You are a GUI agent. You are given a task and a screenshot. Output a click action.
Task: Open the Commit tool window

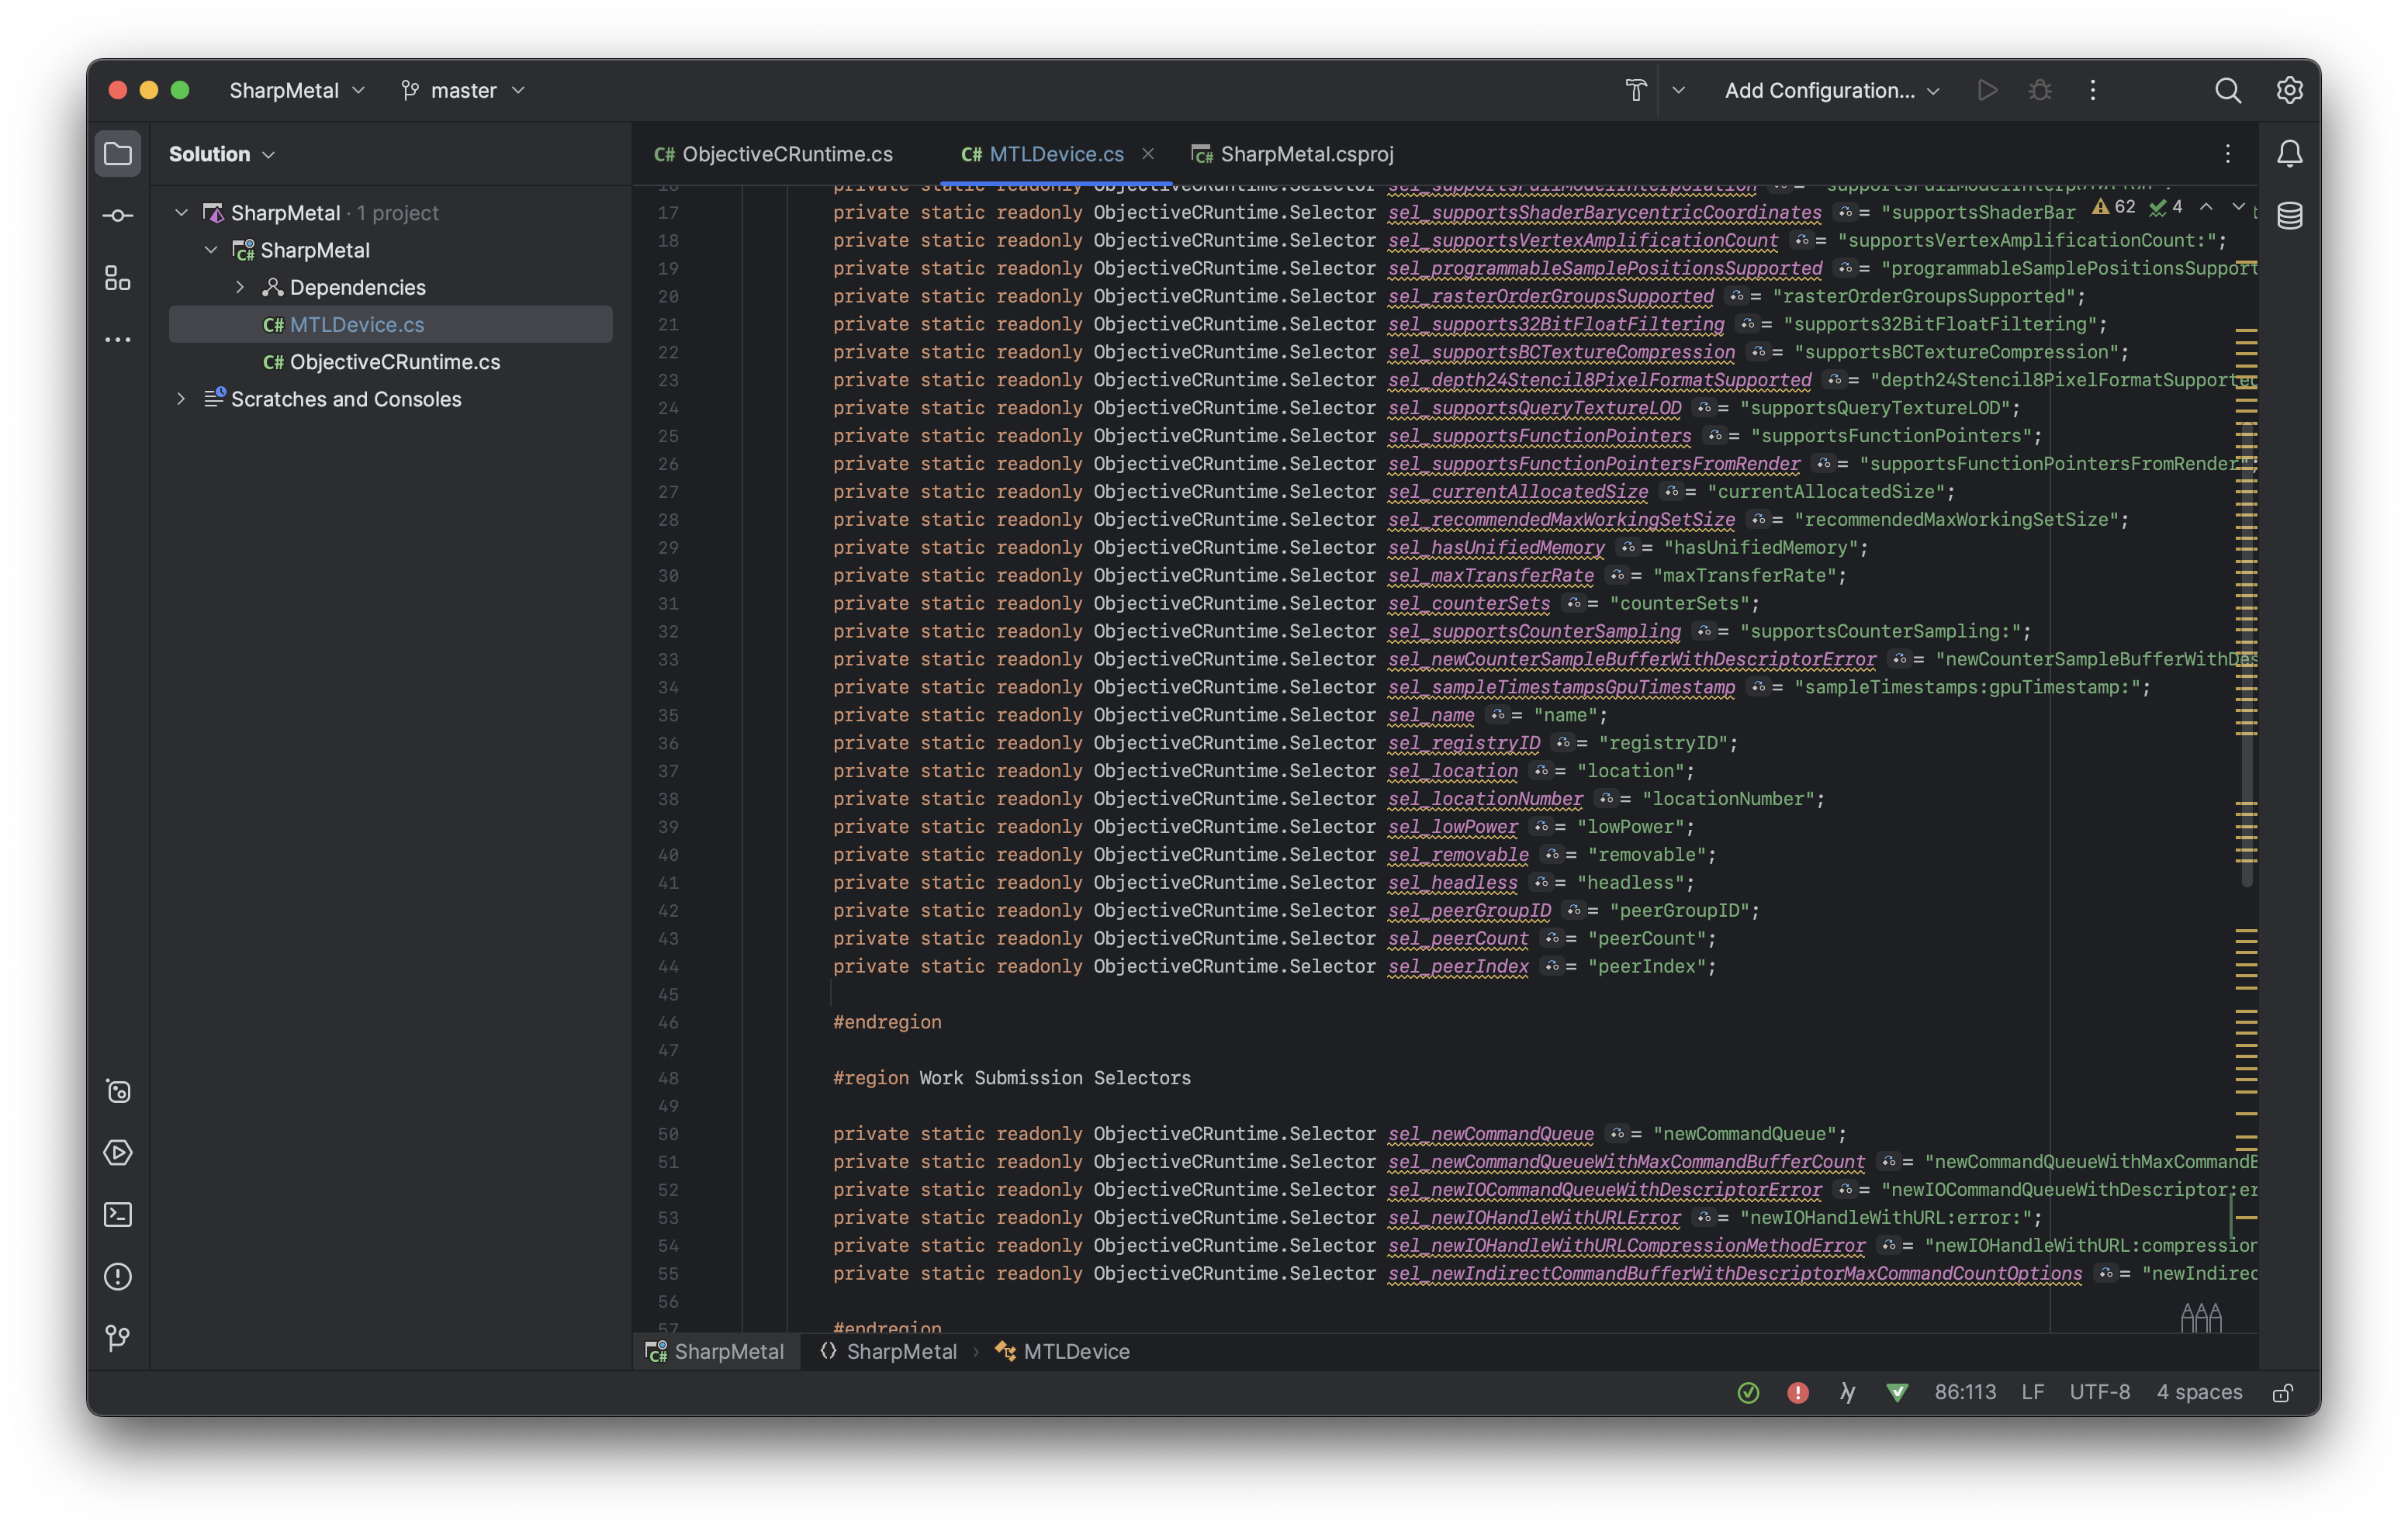pos(118,215)
